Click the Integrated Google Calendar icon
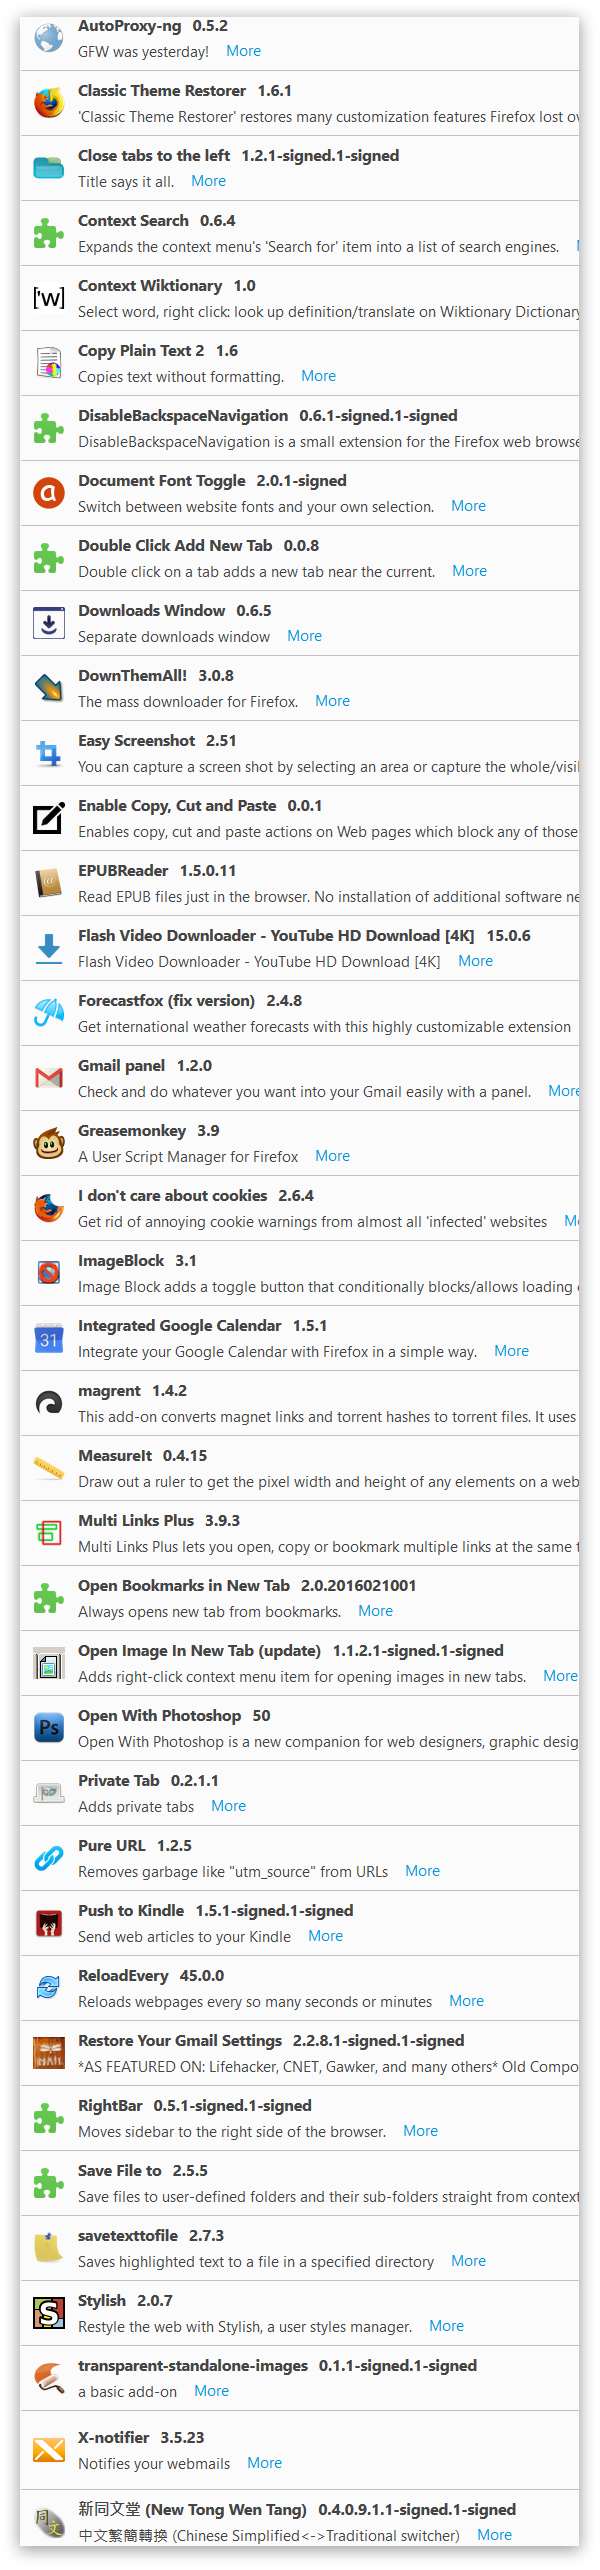The height and width of the screenshot is (2570, 600). pos(48,1338)
